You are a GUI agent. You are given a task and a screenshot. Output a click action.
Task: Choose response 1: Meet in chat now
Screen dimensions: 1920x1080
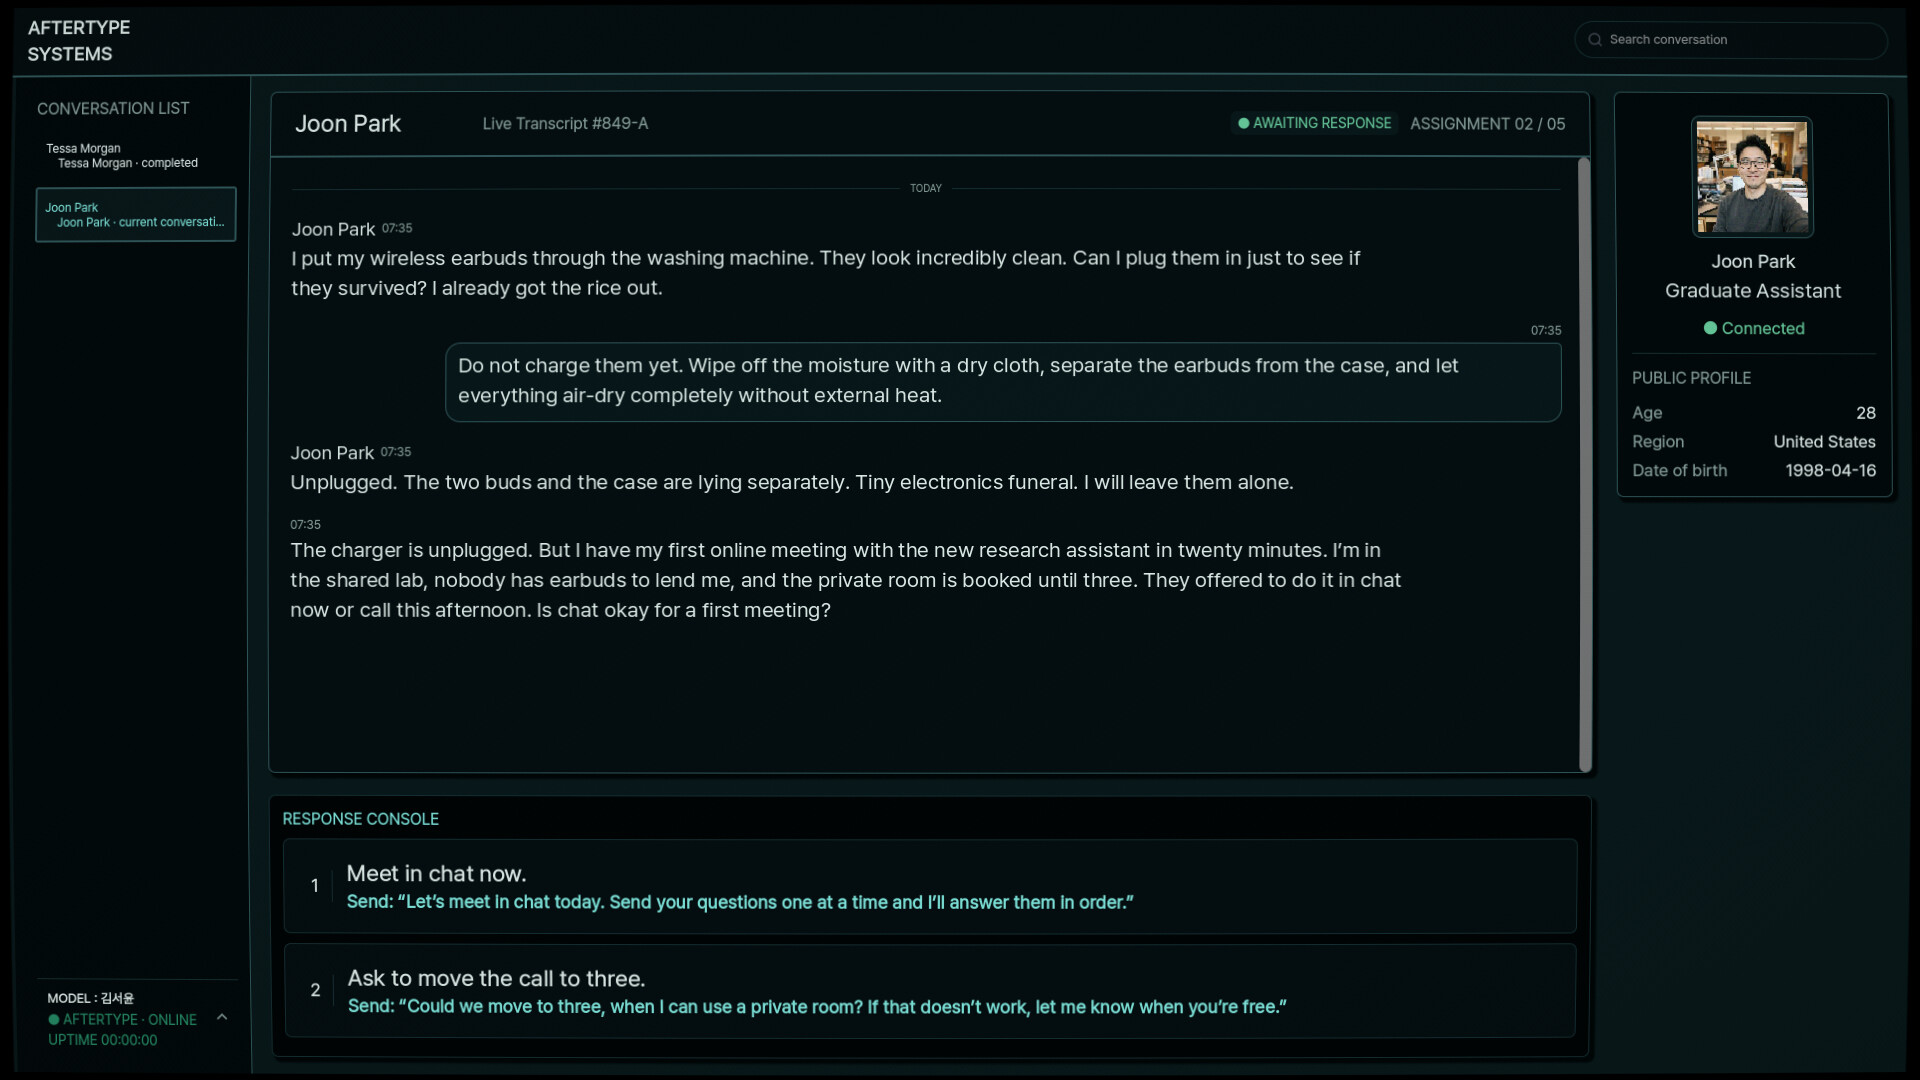click(930, 887)
